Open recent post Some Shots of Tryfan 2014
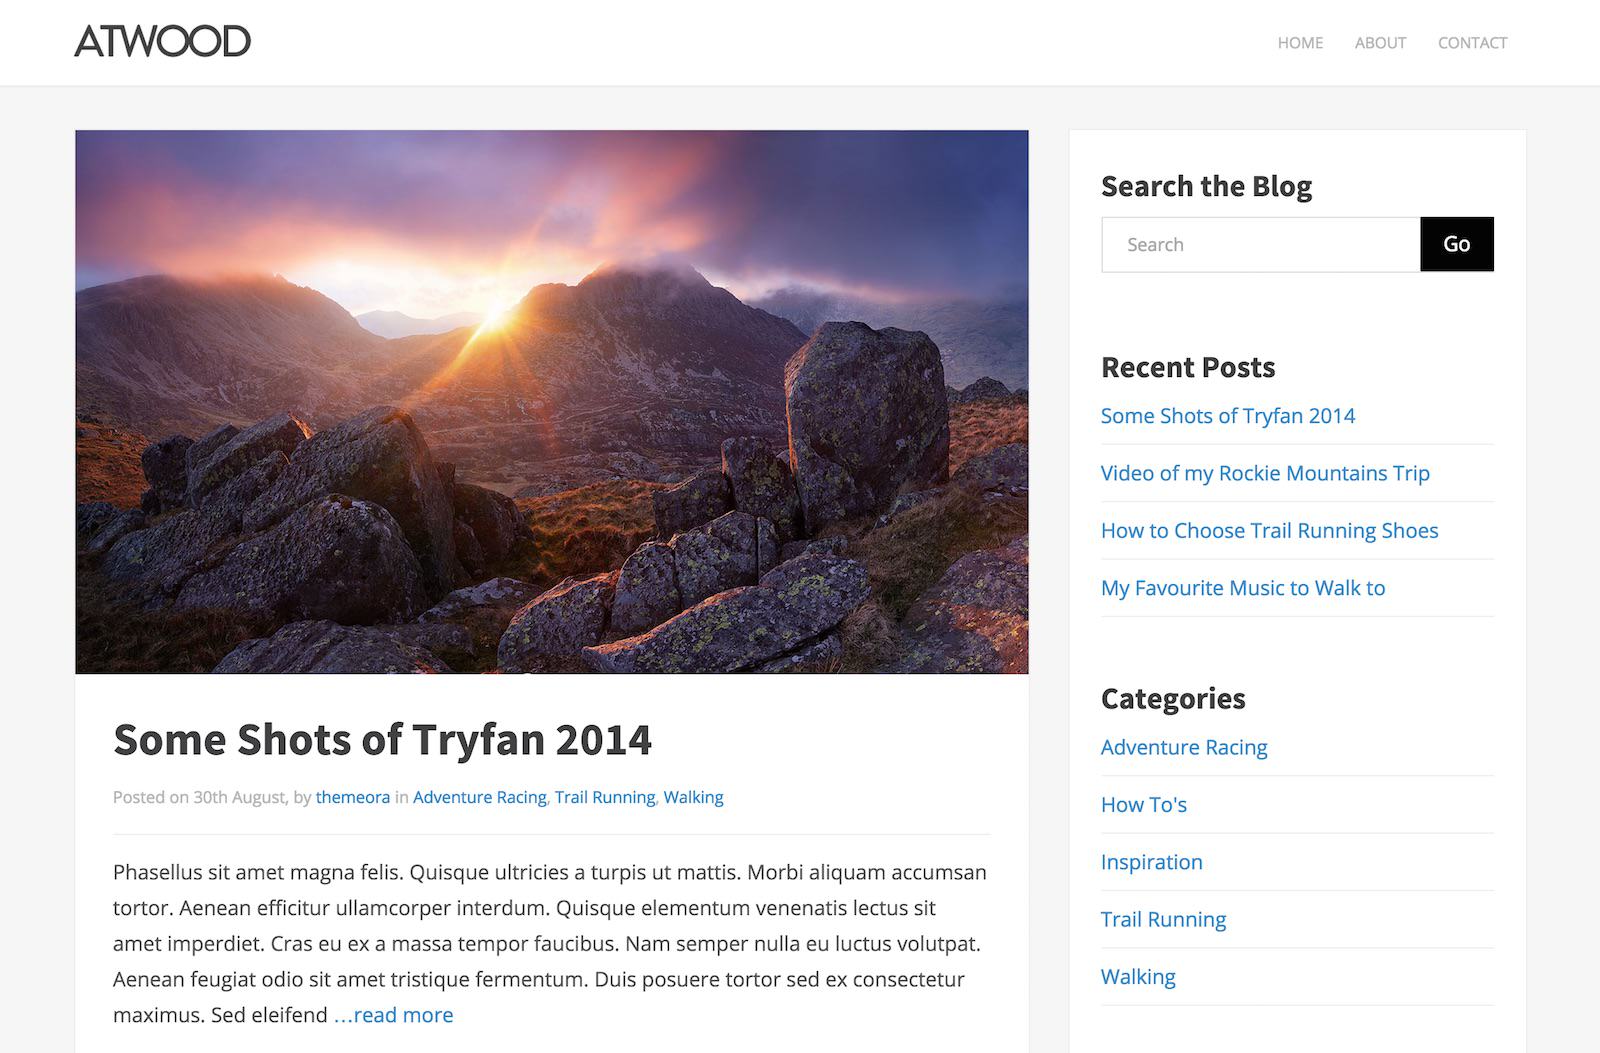 1227,416
